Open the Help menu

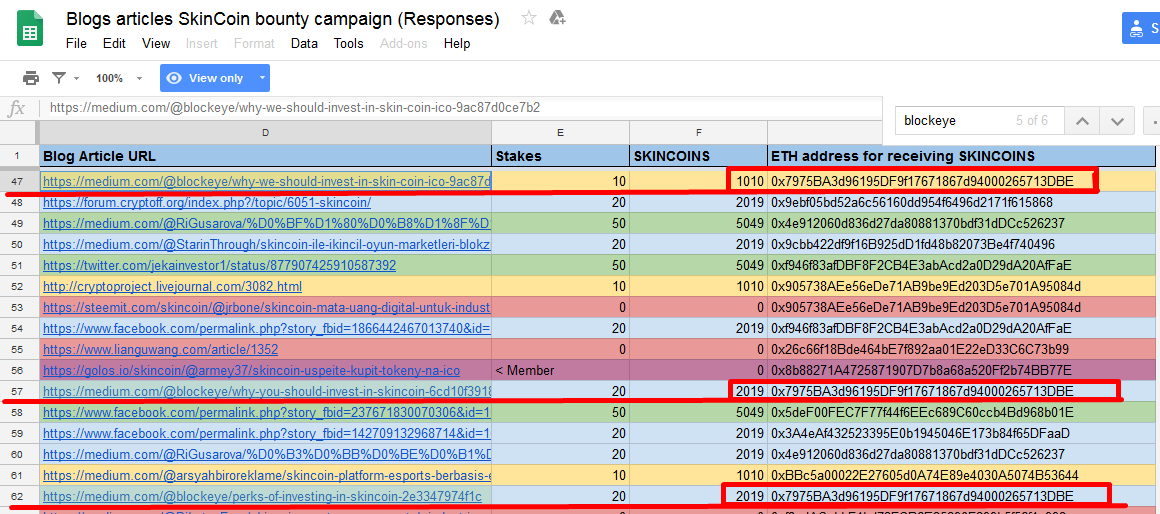[457, 44]
